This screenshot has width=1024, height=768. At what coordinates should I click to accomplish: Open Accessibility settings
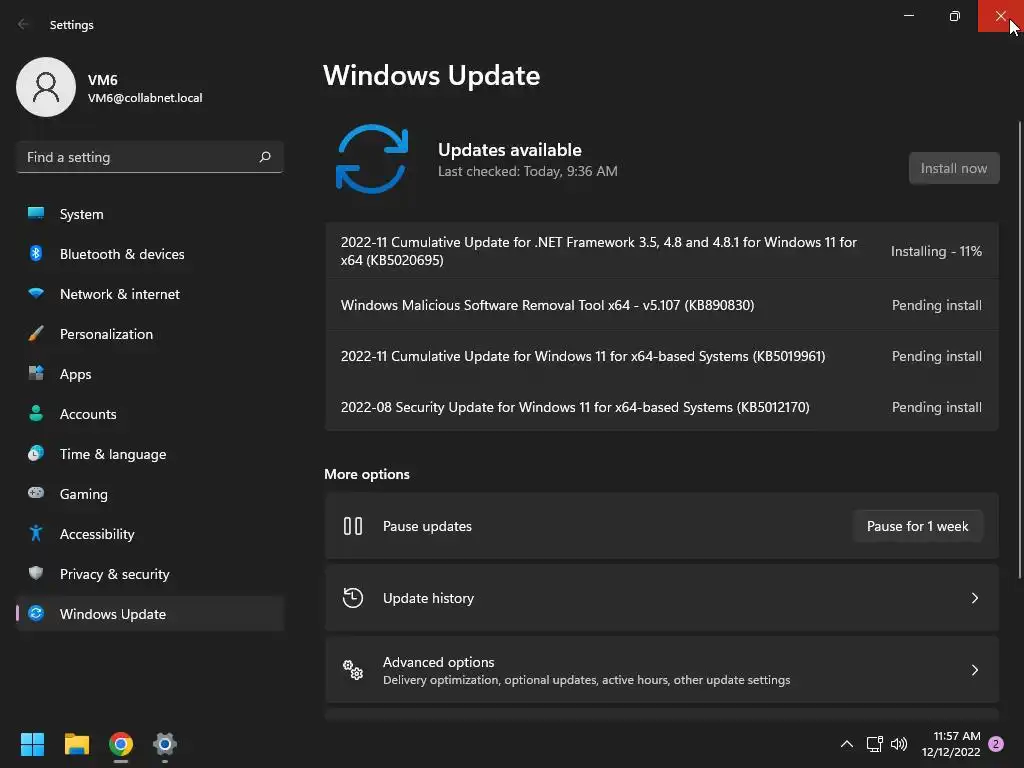[150, 534]
